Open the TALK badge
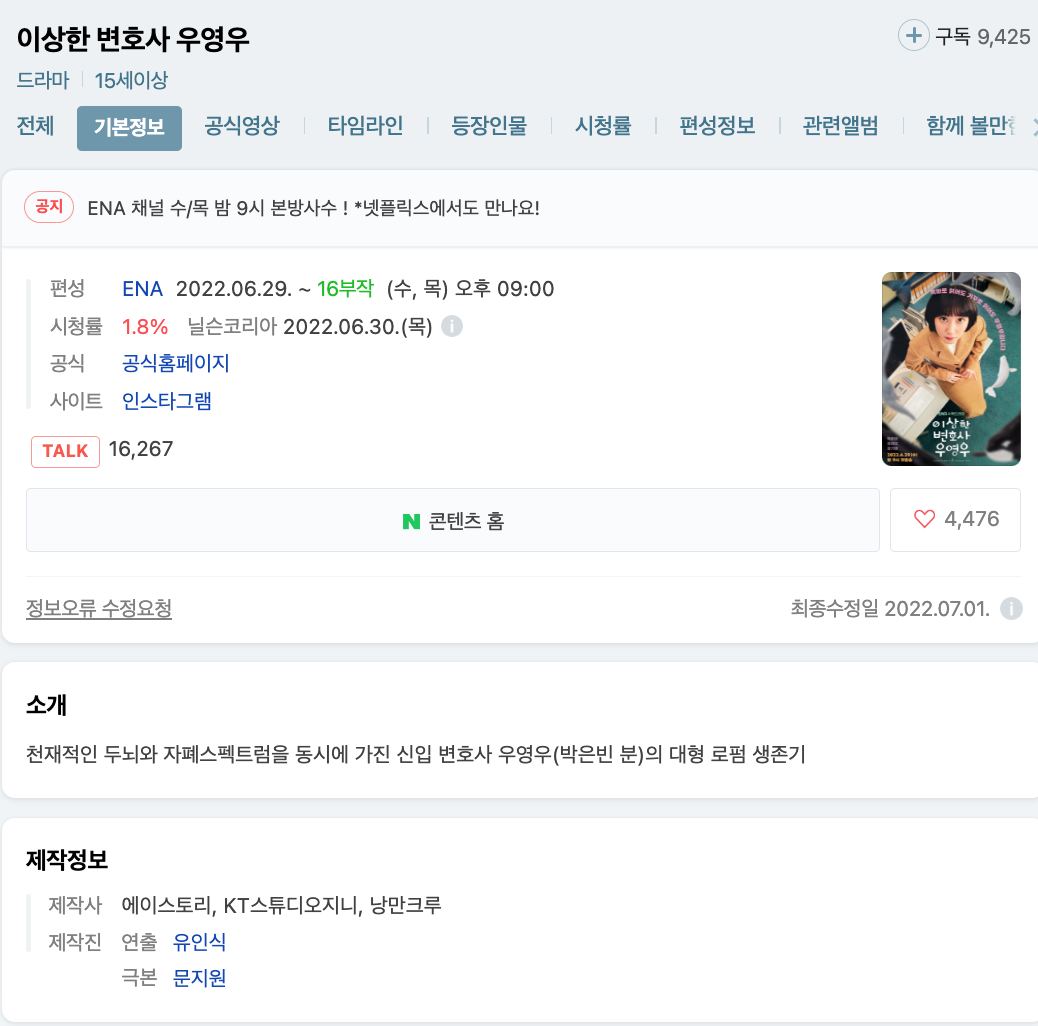The height and width of the screenshot is (1026, 1038). coord(66,451)
